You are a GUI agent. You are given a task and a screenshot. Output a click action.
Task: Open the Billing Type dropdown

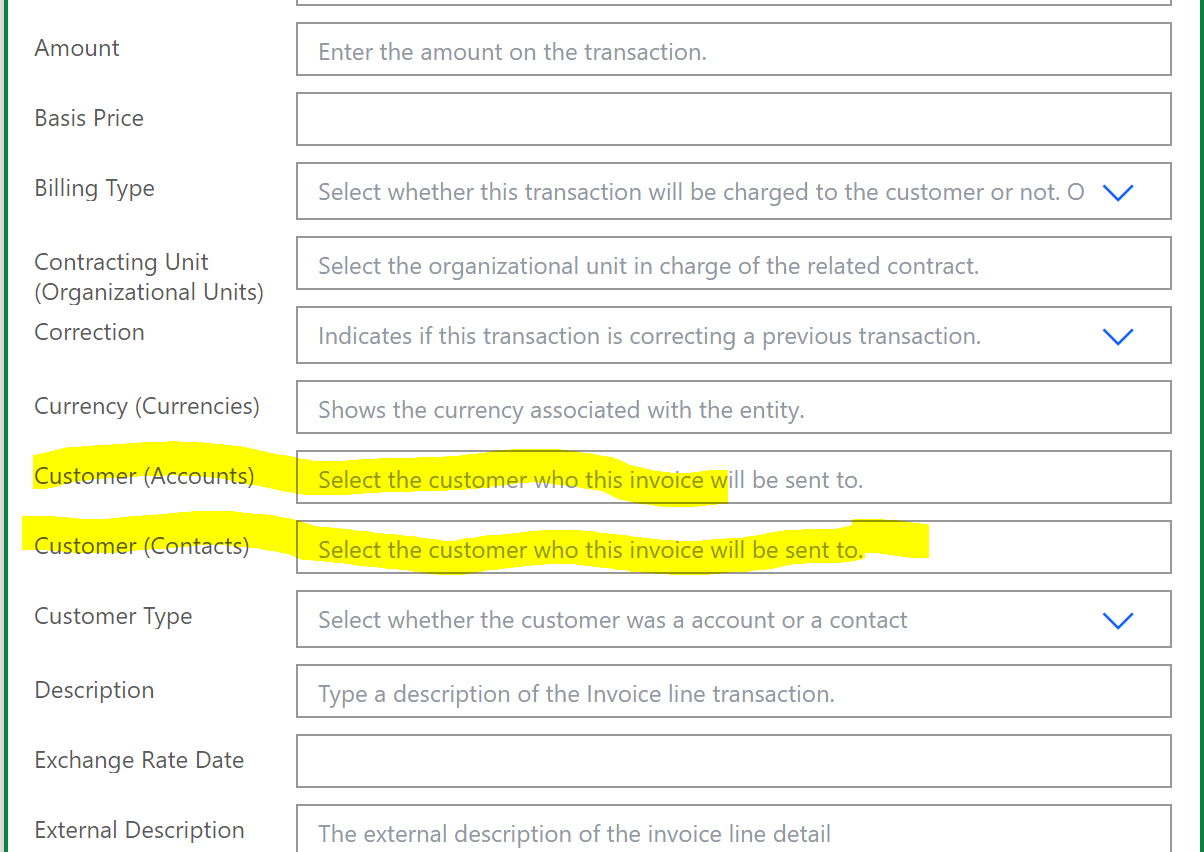733,191
